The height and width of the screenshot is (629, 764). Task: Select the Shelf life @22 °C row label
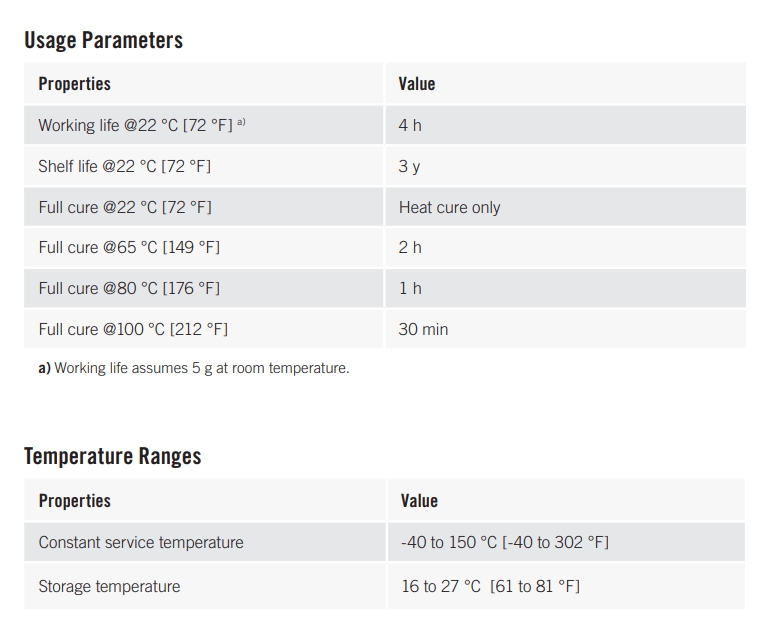124,166
